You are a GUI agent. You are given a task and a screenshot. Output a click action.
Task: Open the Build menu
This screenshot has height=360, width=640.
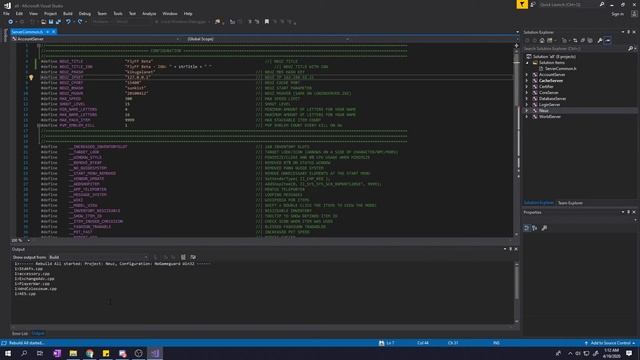[68, 13]
